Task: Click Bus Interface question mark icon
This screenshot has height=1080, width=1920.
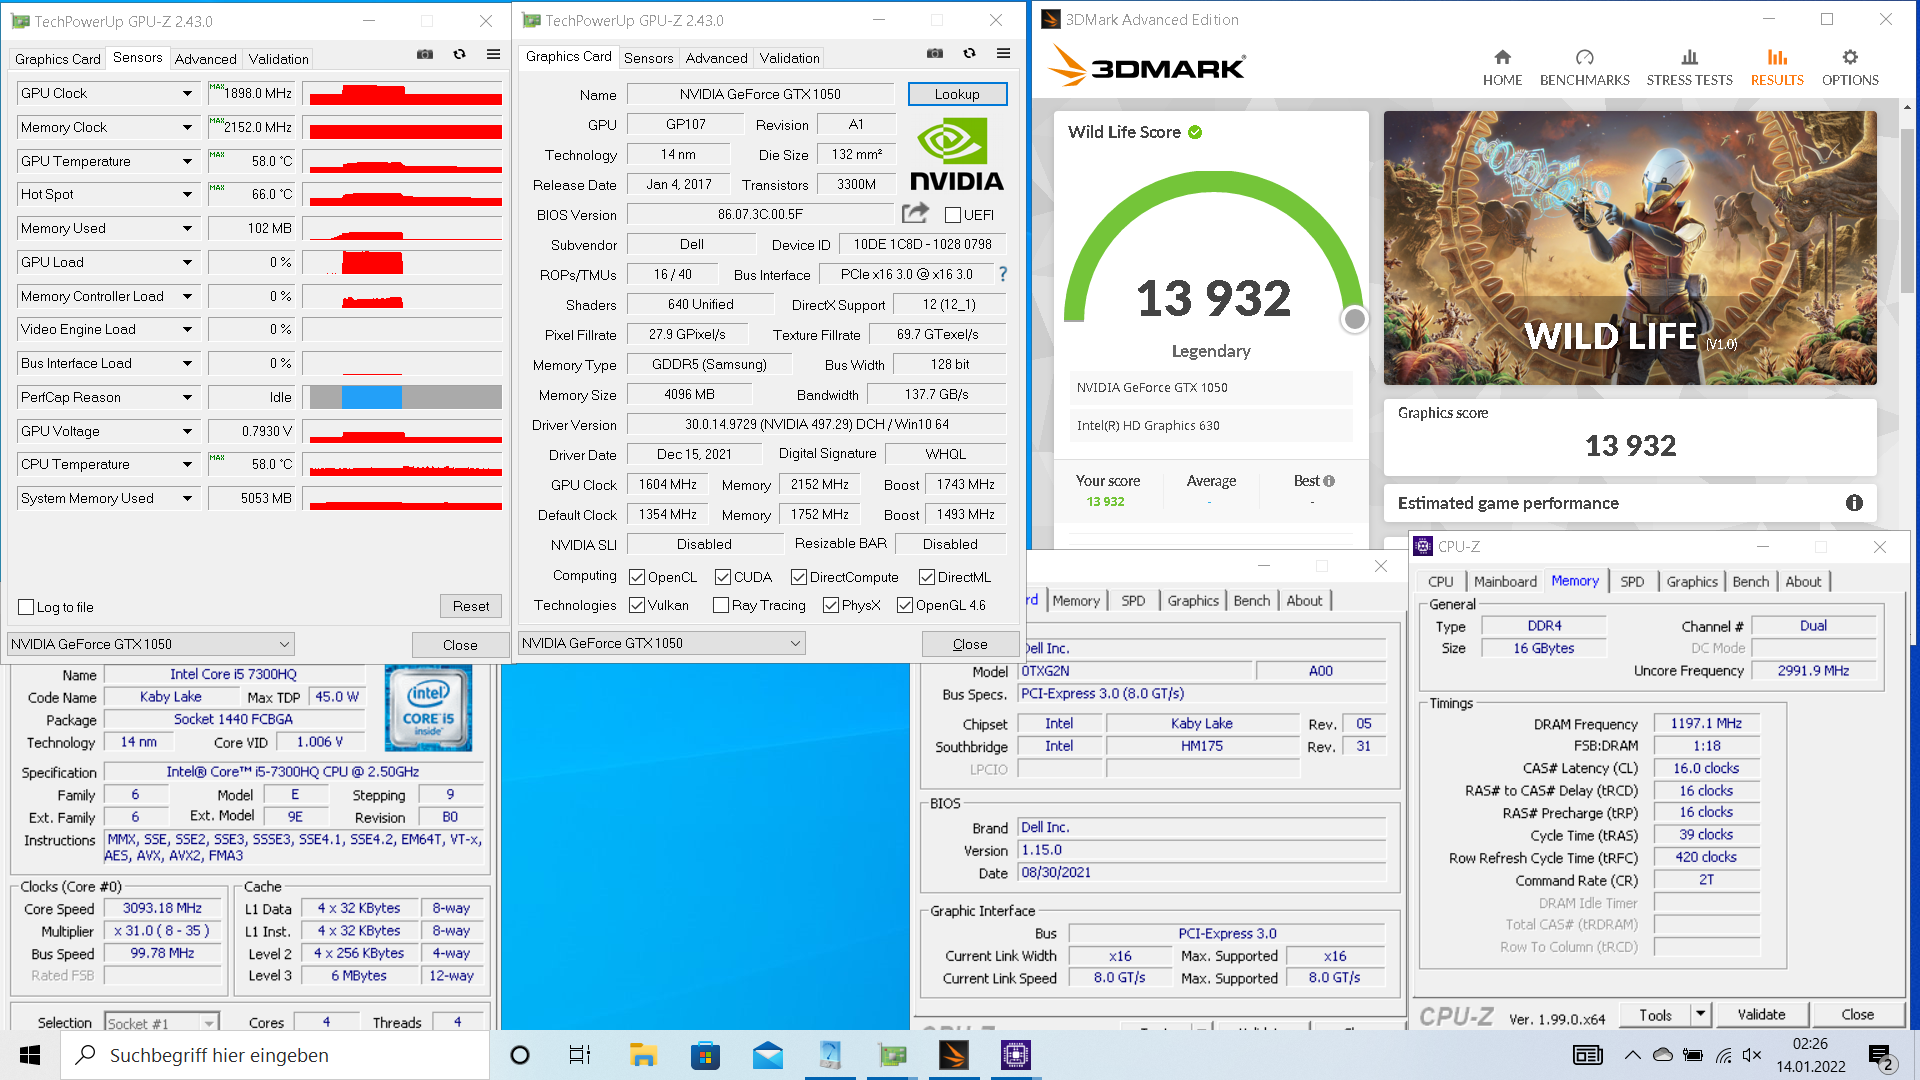Action: 1002,274
